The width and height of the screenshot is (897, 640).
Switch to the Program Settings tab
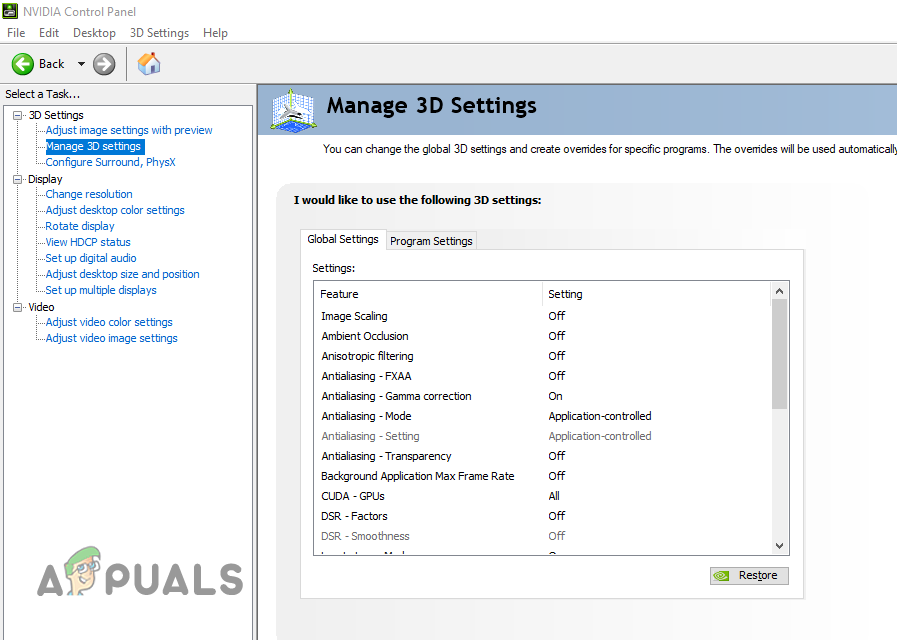click(x=431, y=241)
